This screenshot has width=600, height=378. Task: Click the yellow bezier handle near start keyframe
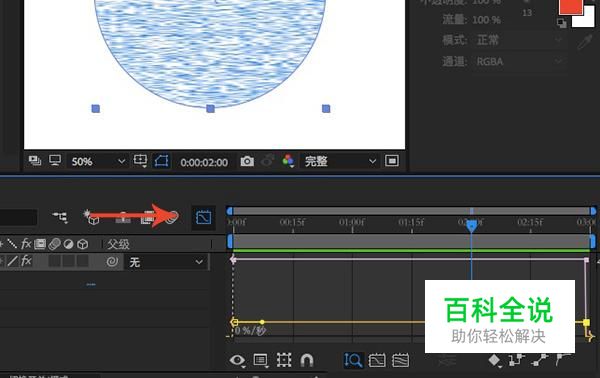[262, 322]
